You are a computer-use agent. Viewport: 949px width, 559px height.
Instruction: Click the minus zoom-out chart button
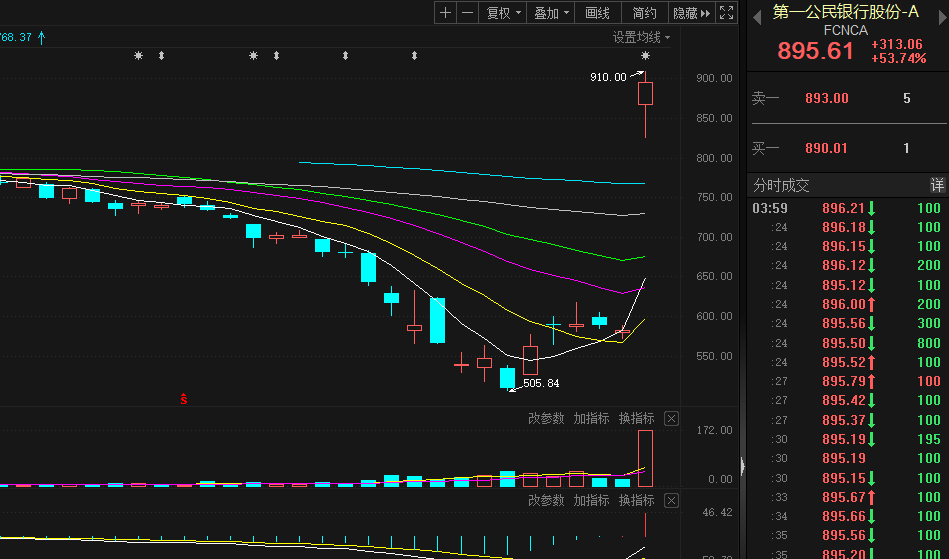[x=467, y=13]
